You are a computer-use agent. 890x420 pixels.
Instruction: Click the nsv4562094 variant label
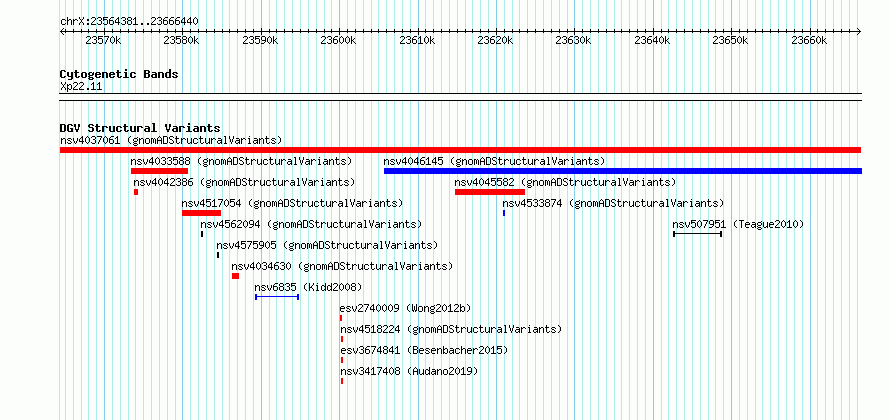pos(311,224)
